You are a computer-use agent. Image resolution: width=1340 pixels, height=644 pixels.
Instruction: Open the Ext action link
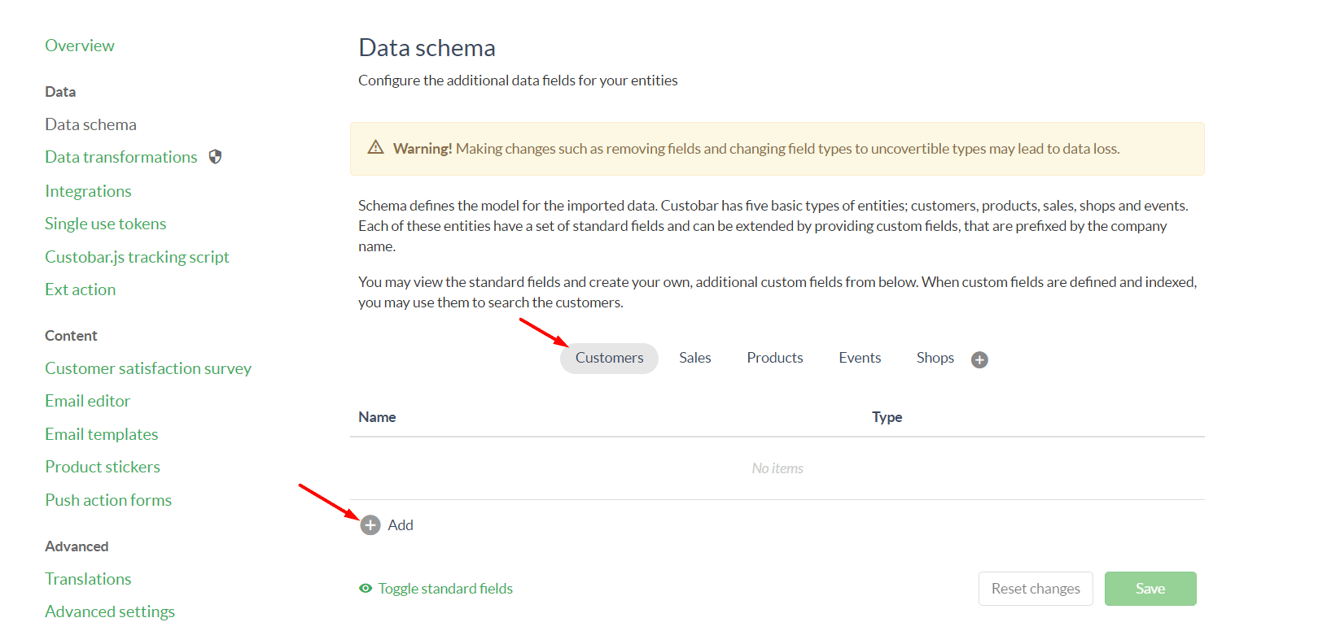click(80, 290)
